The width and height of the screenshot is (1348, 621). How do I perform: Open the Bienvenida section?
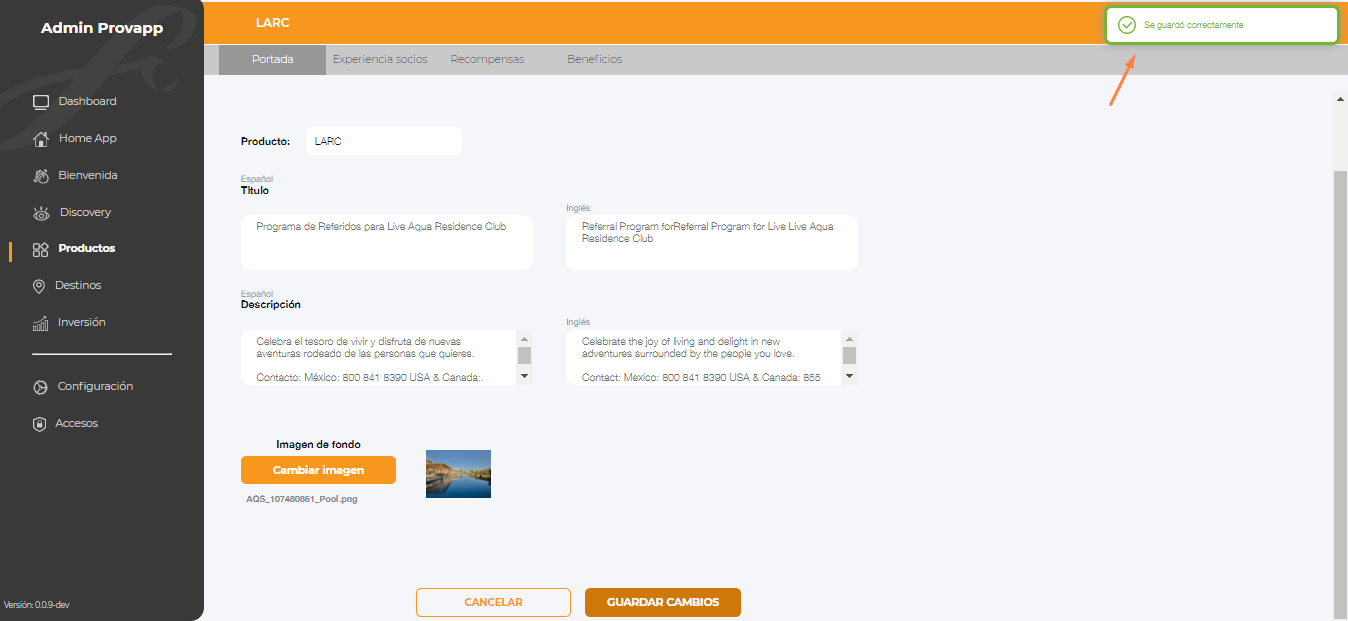pos(88,175)
